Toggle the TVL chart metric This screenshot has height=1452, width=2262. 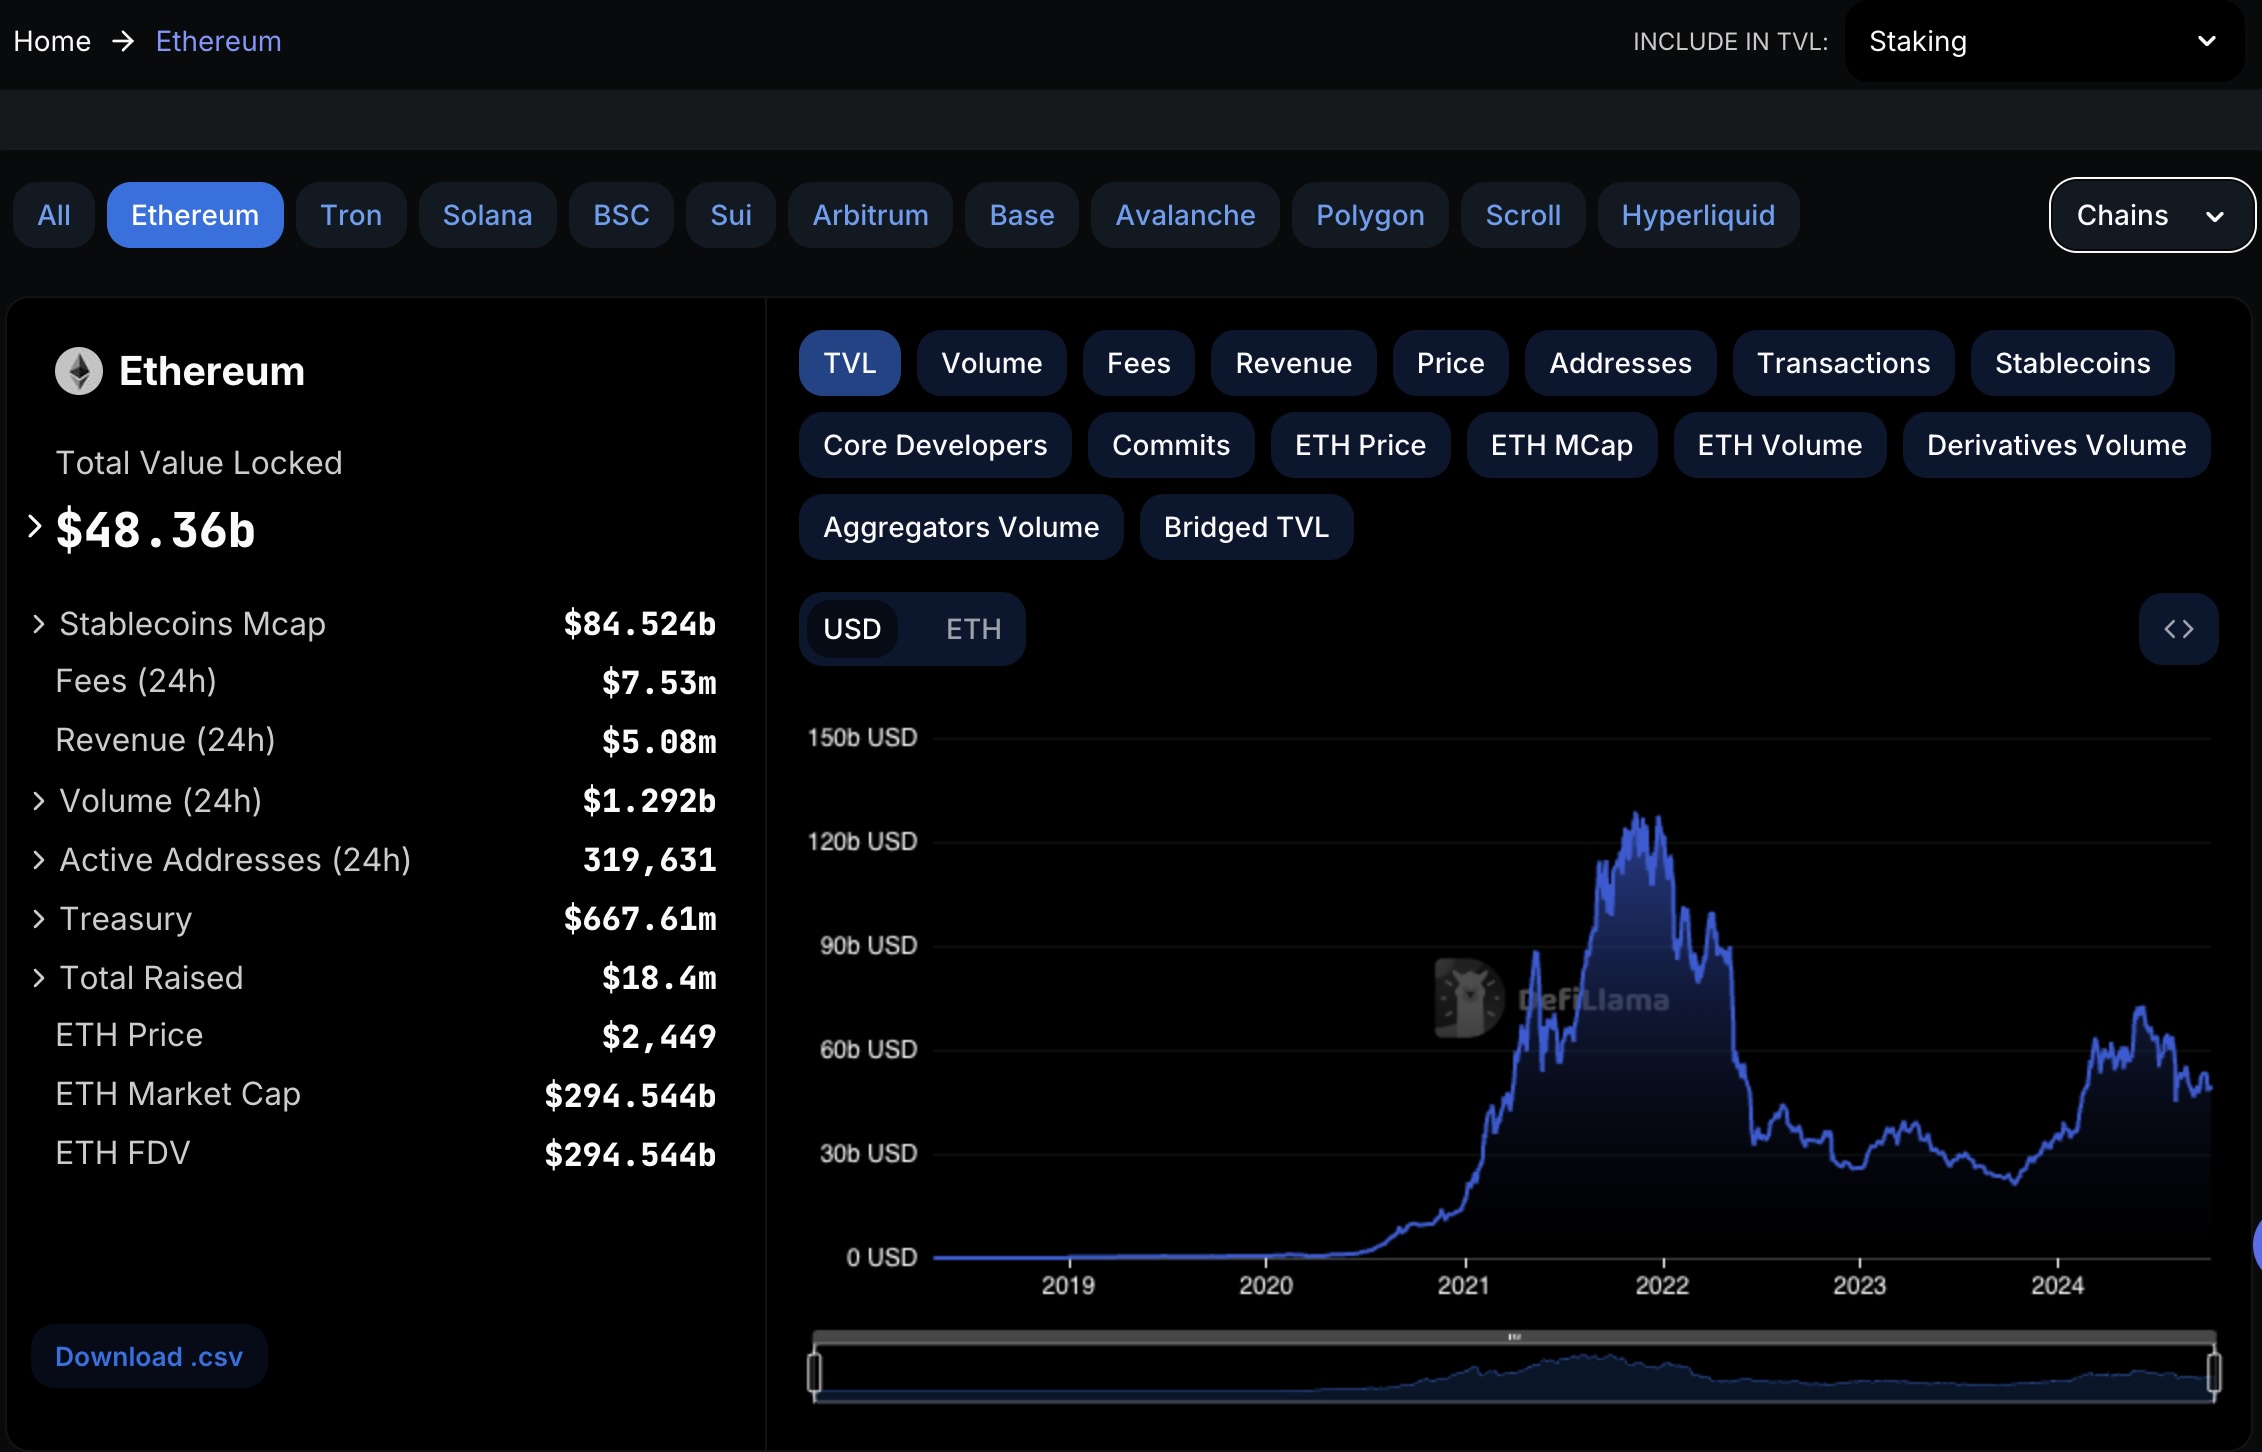849,363
